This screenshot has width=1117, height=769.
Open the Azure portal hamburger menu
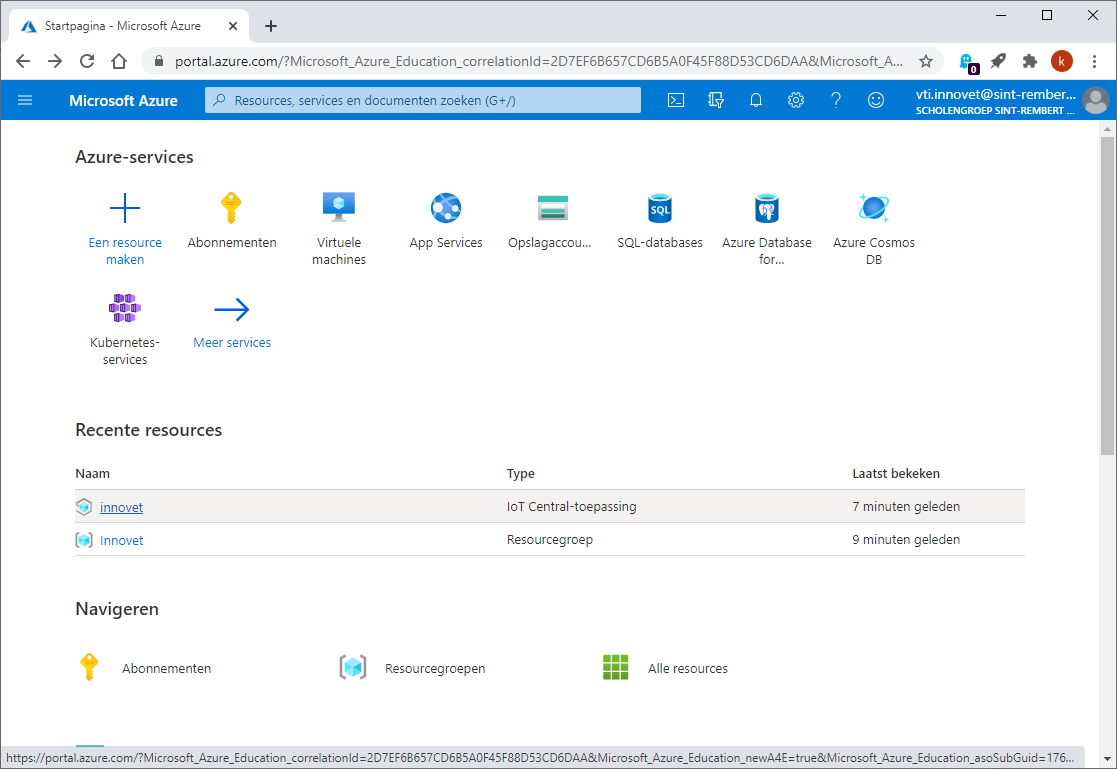click(x=25, y=100)
